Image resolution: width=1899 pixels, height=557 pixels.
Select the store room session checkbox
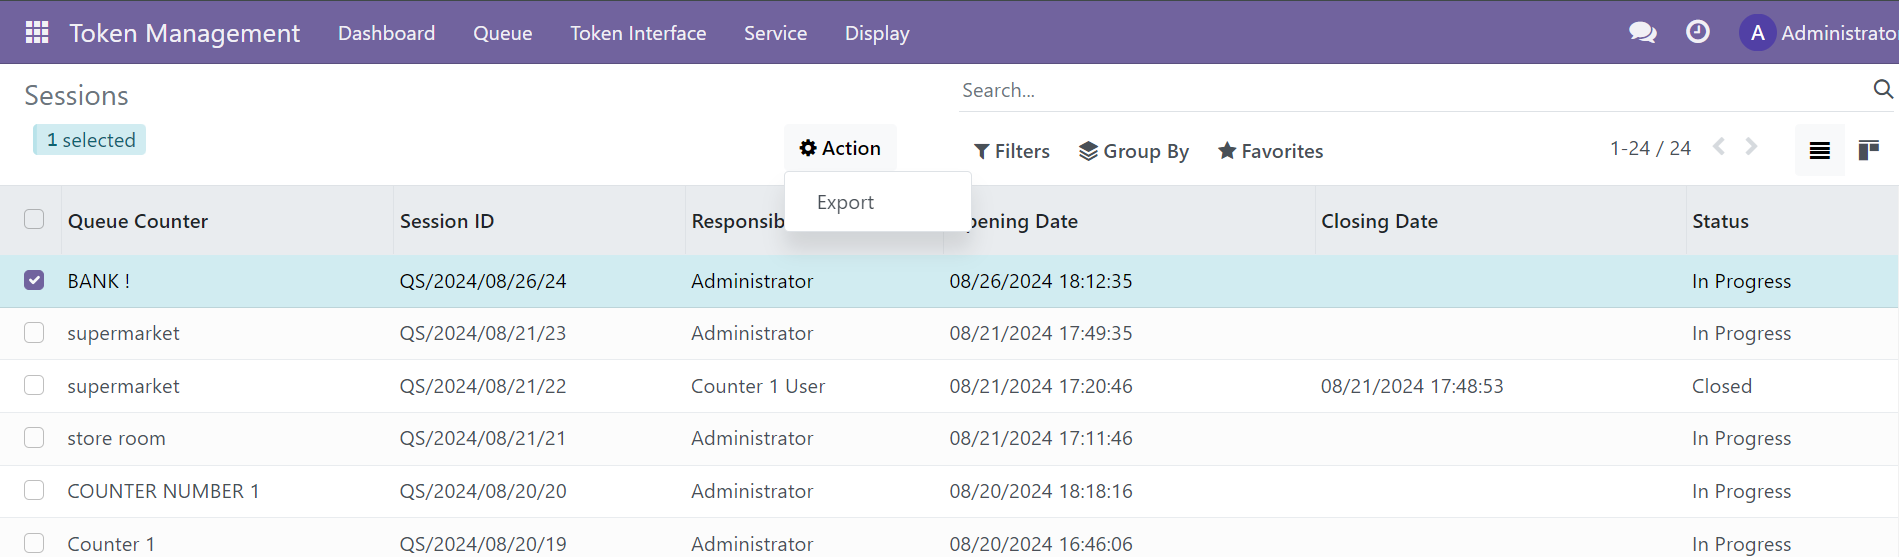[x=34, y=438]
